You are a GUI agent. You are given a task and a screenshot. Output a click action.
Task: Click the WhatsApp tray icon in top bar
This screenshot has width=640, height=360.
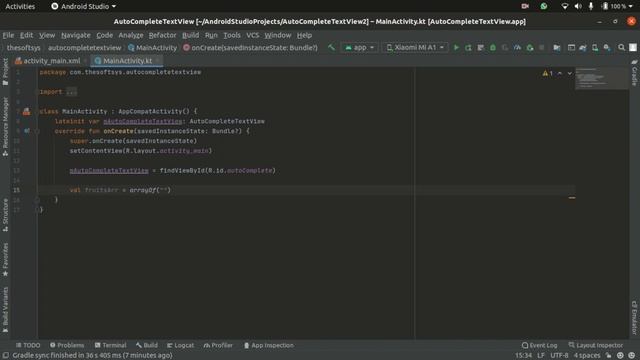pos(544,6)
